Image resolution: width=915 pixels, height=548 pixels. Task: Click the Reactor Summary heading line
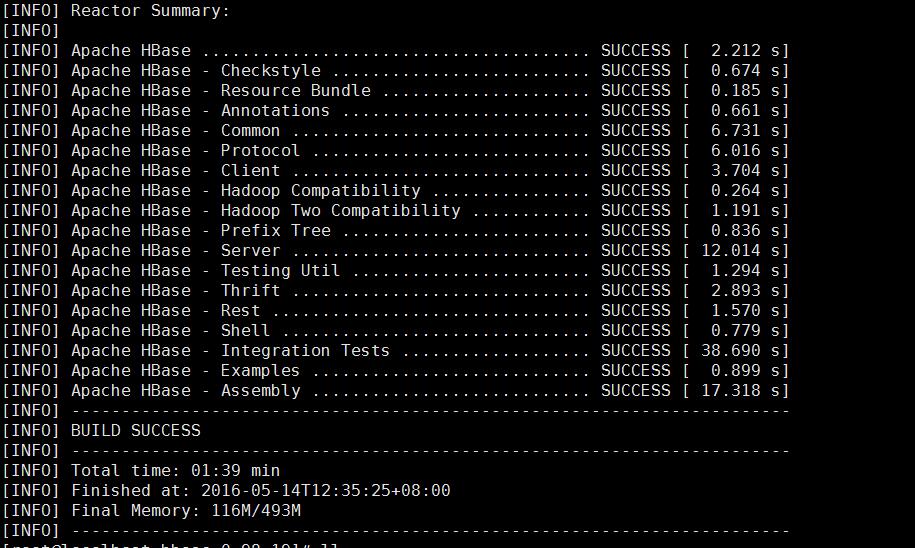click(x=116, y=11)
